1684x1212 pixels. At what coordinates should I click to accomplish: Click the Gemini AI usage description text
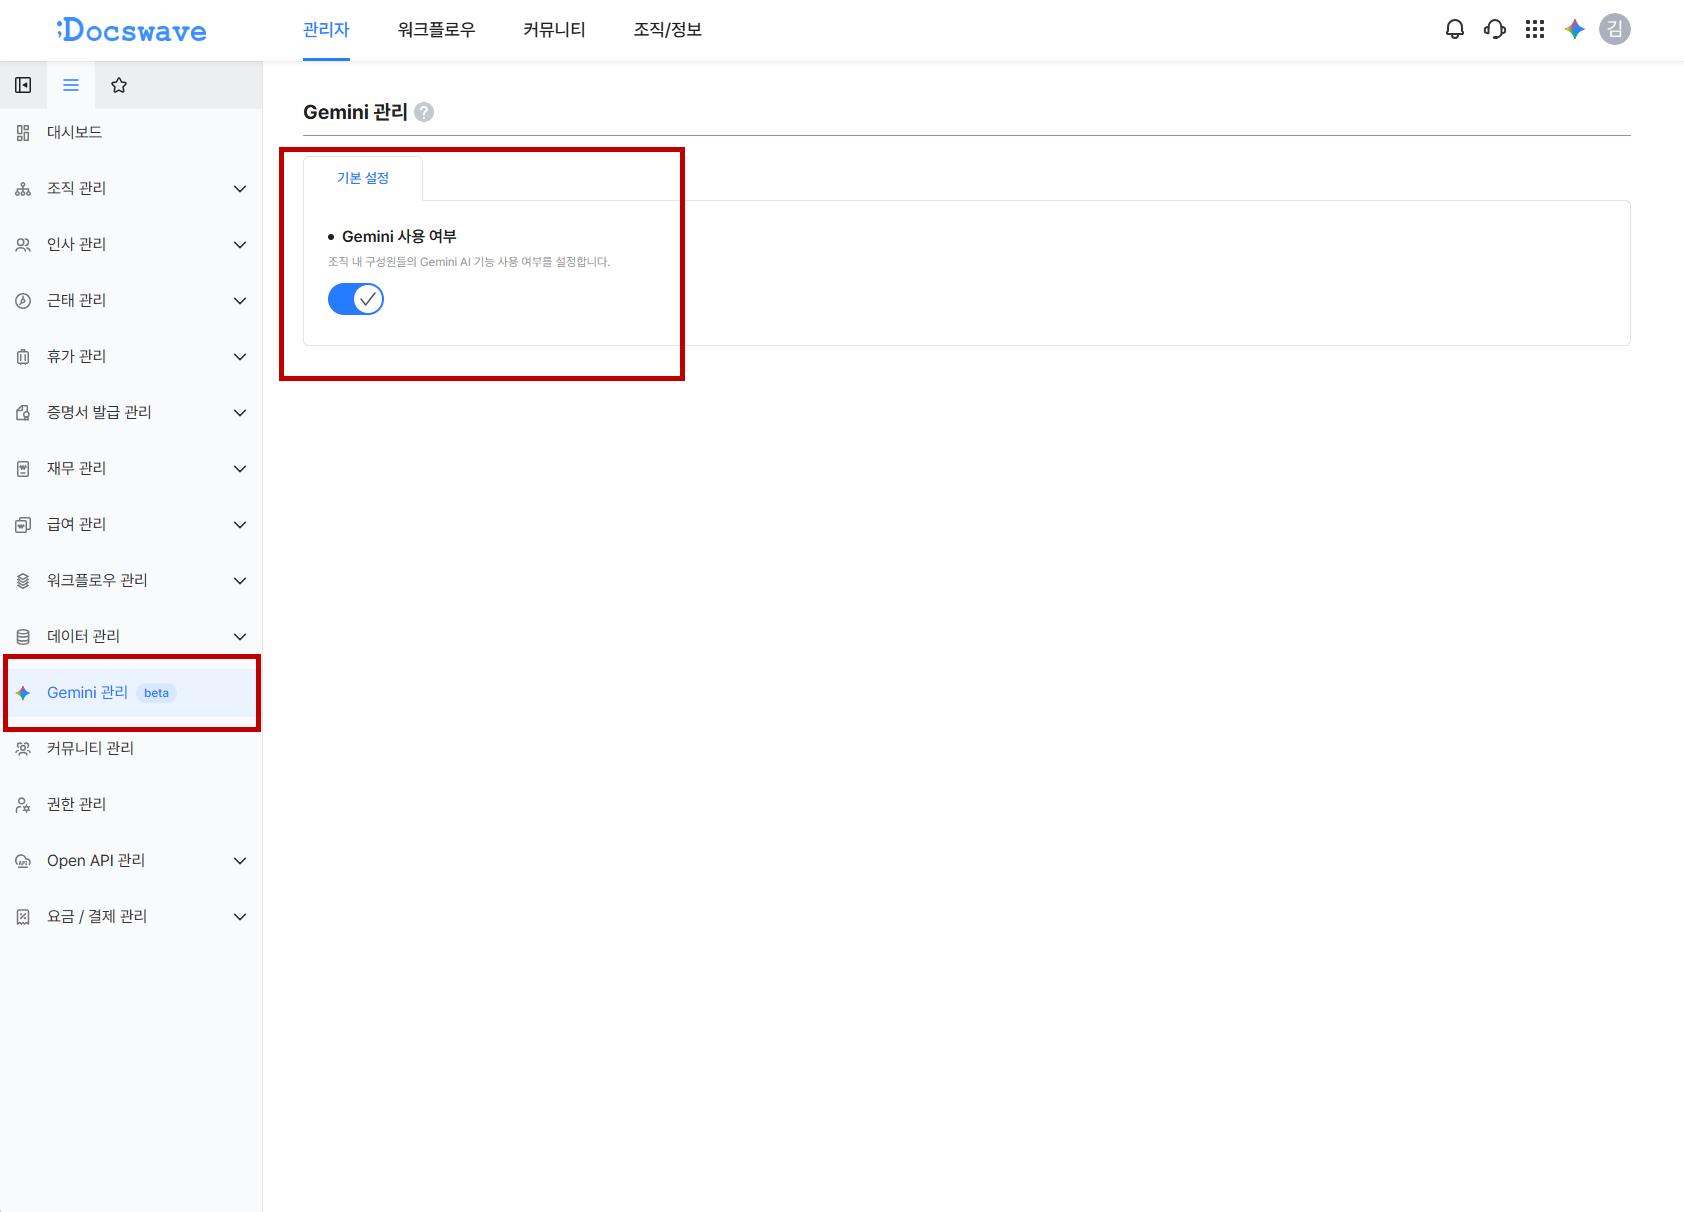pyautogui.click(x=469, y=262)
